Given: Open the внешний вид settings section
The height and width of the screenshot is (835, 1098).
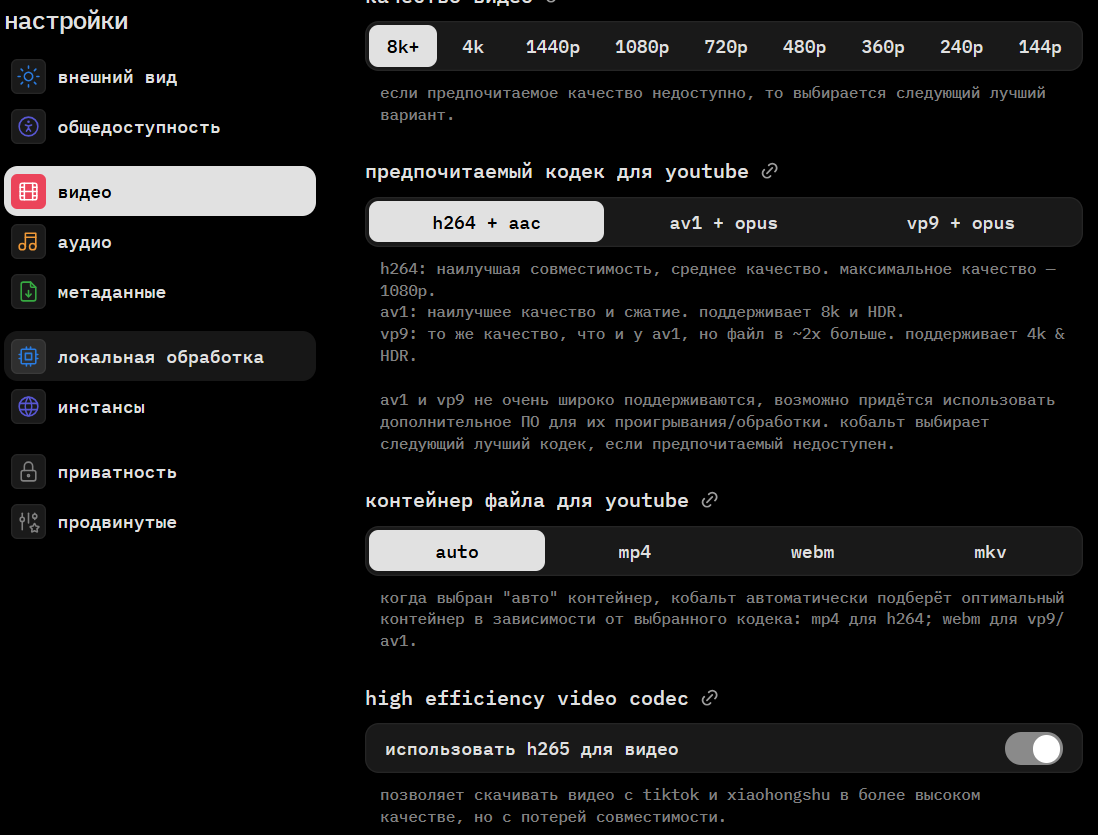Looking at the screenshot, I should pos(160,76).
